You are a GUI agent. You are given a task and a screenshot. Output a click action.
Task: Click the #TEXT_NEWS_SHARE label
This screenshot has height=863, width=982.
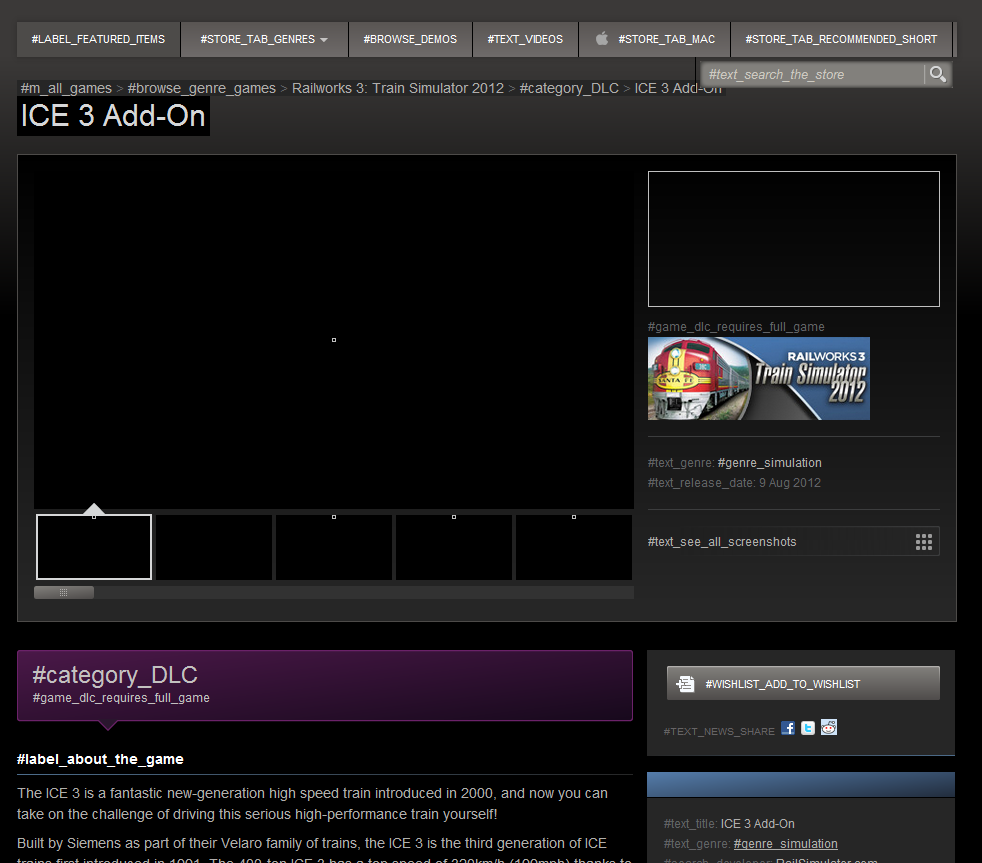(x=719, y=731)
